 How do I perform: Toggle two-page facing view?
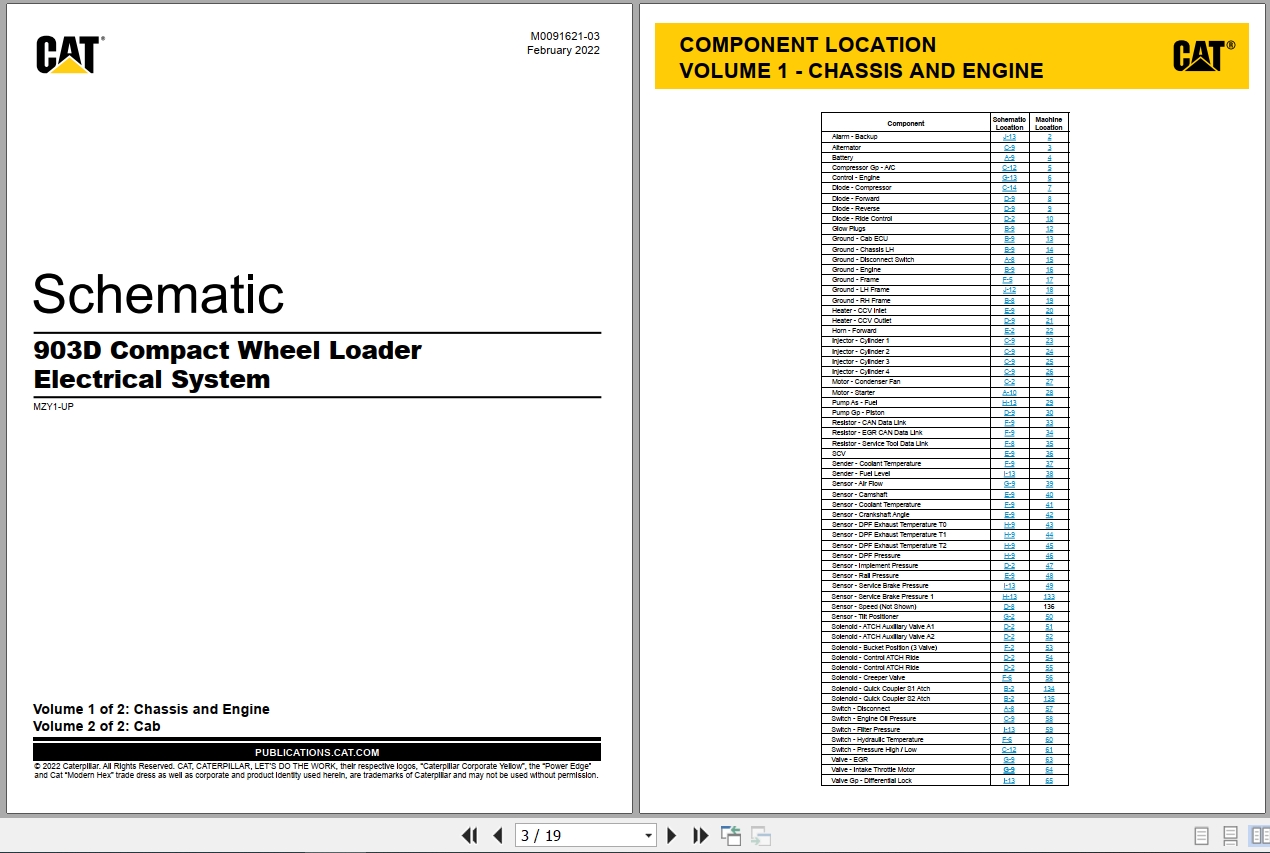(x=1257, y=836)
